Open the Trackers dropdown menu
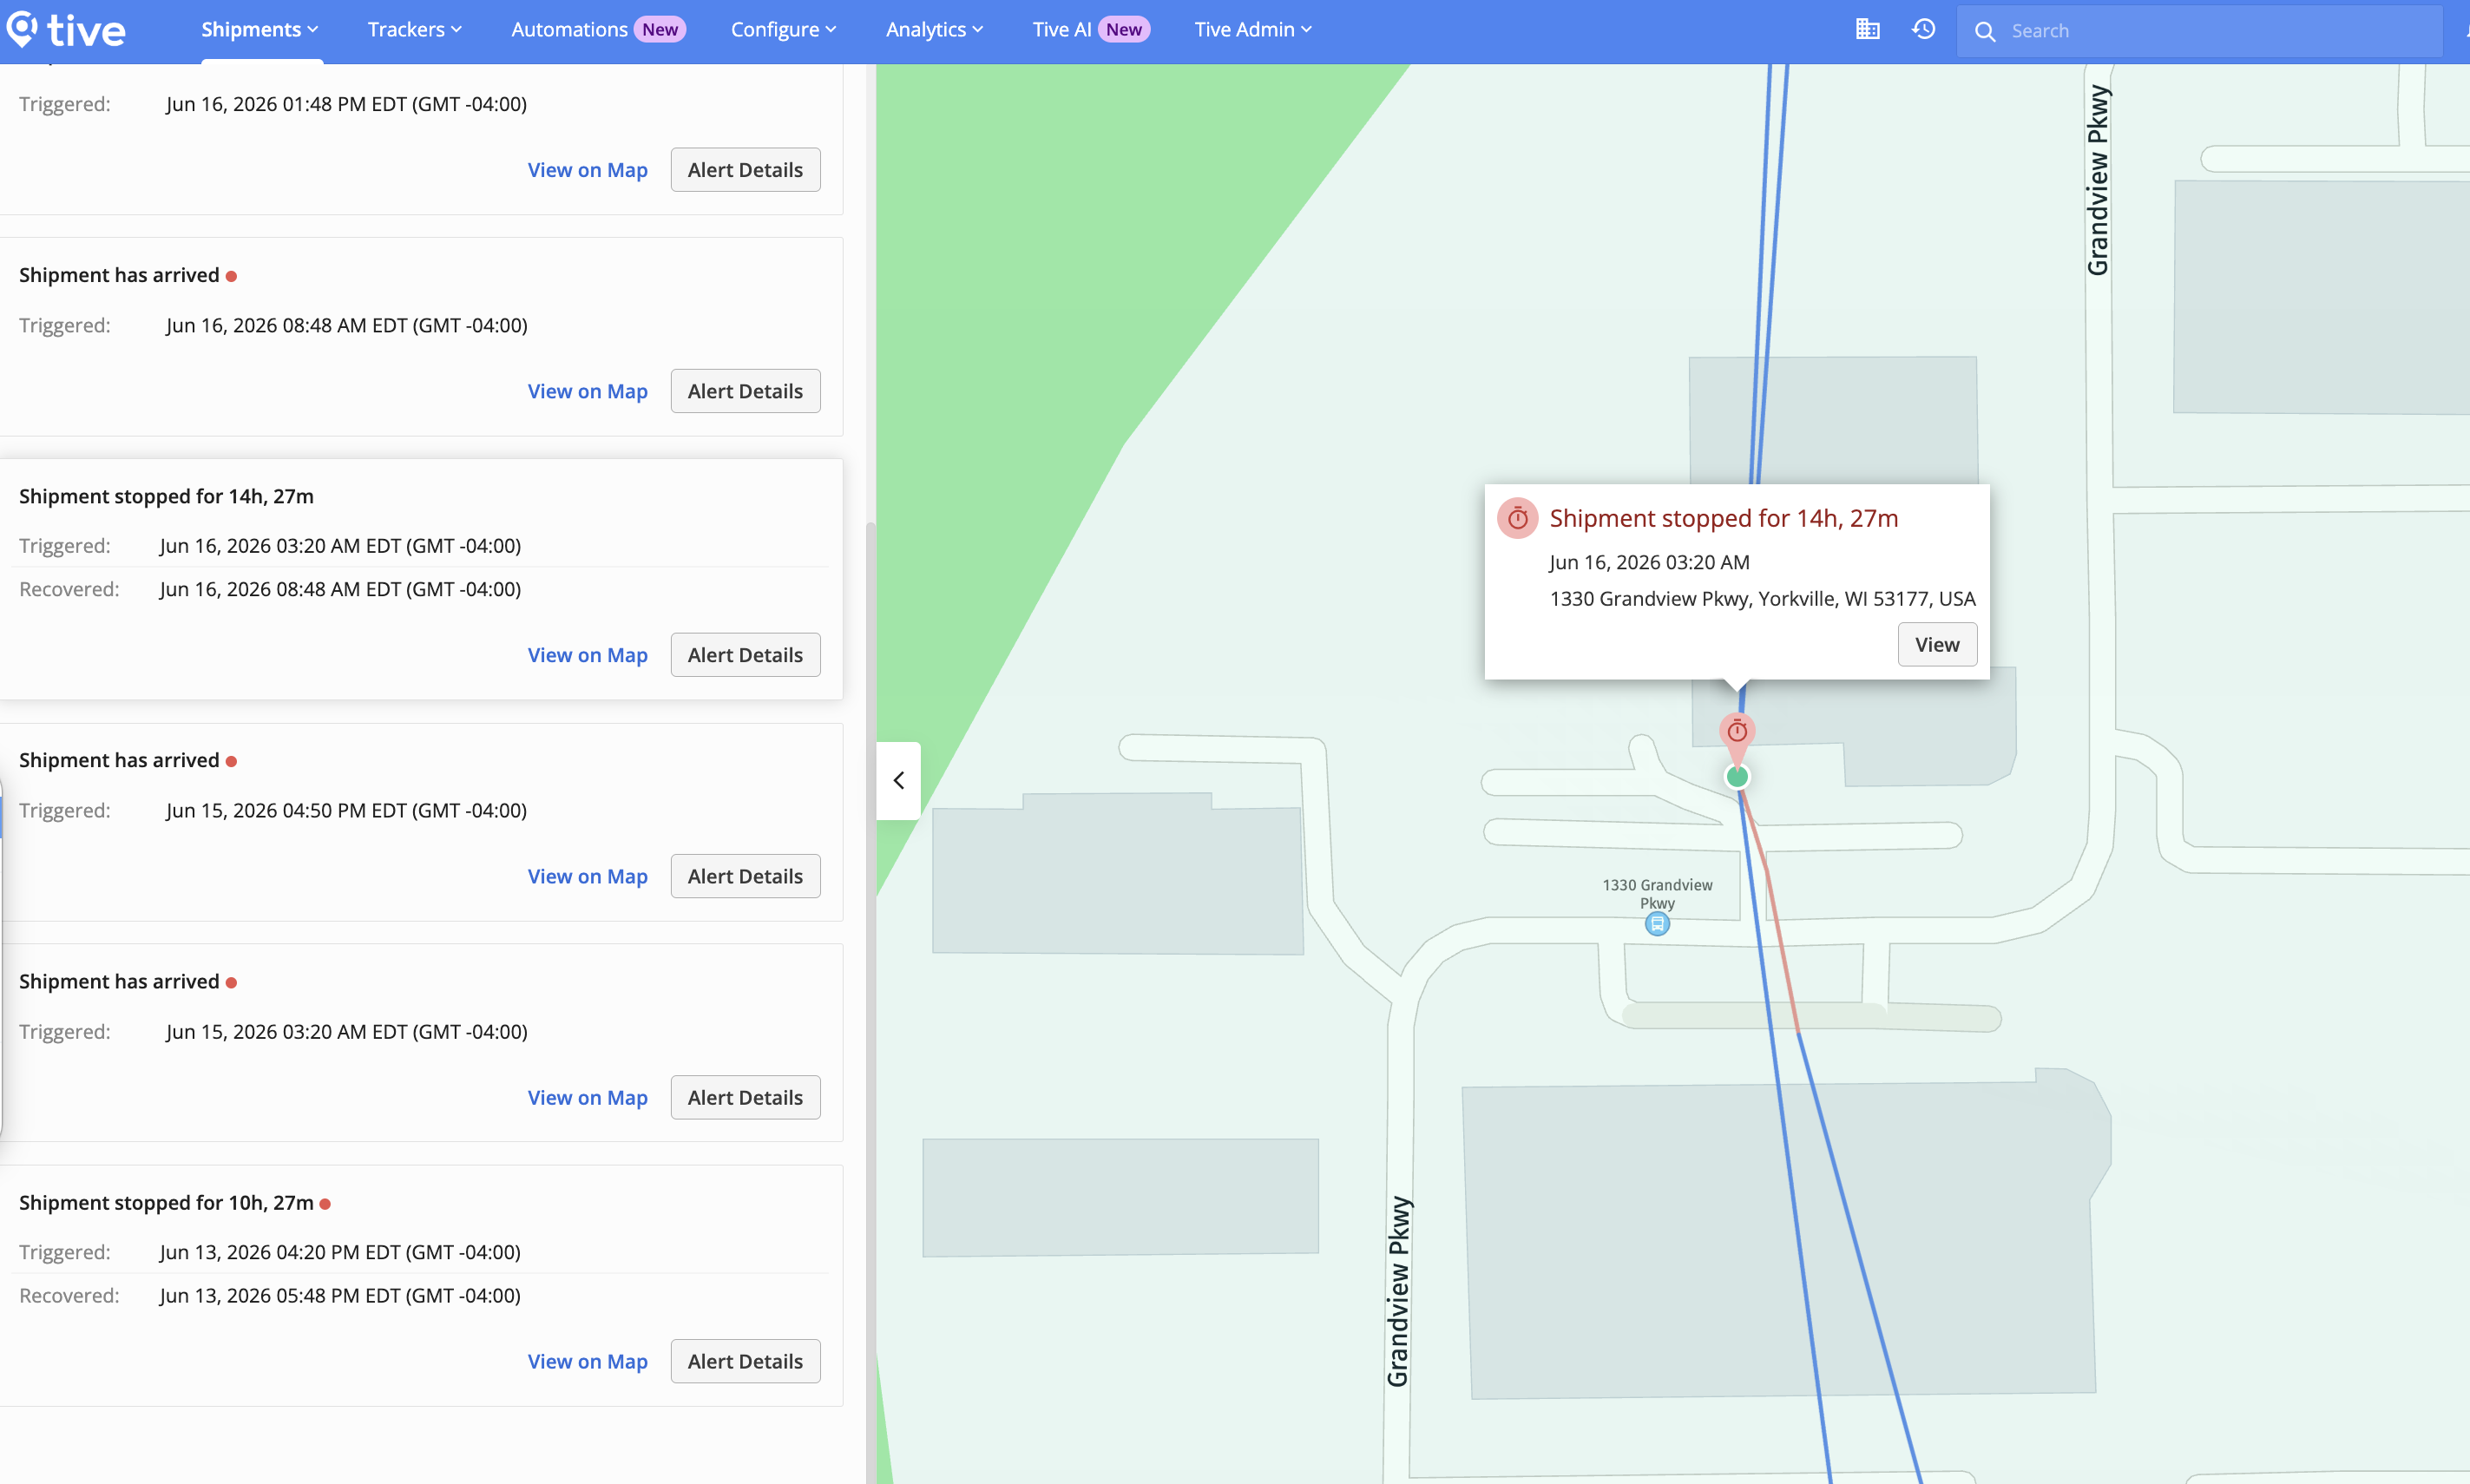Image resolution: width=2470 pixels, height=1484 pixels. (415, 30)
